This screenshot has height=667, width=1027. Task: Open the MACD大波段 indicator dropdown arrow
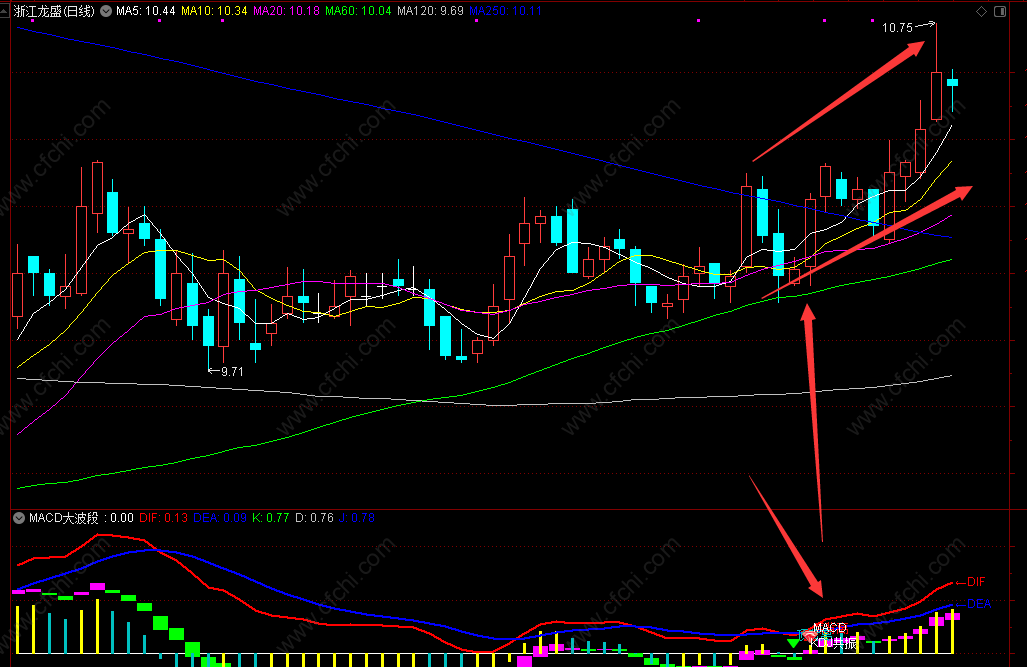19,518
